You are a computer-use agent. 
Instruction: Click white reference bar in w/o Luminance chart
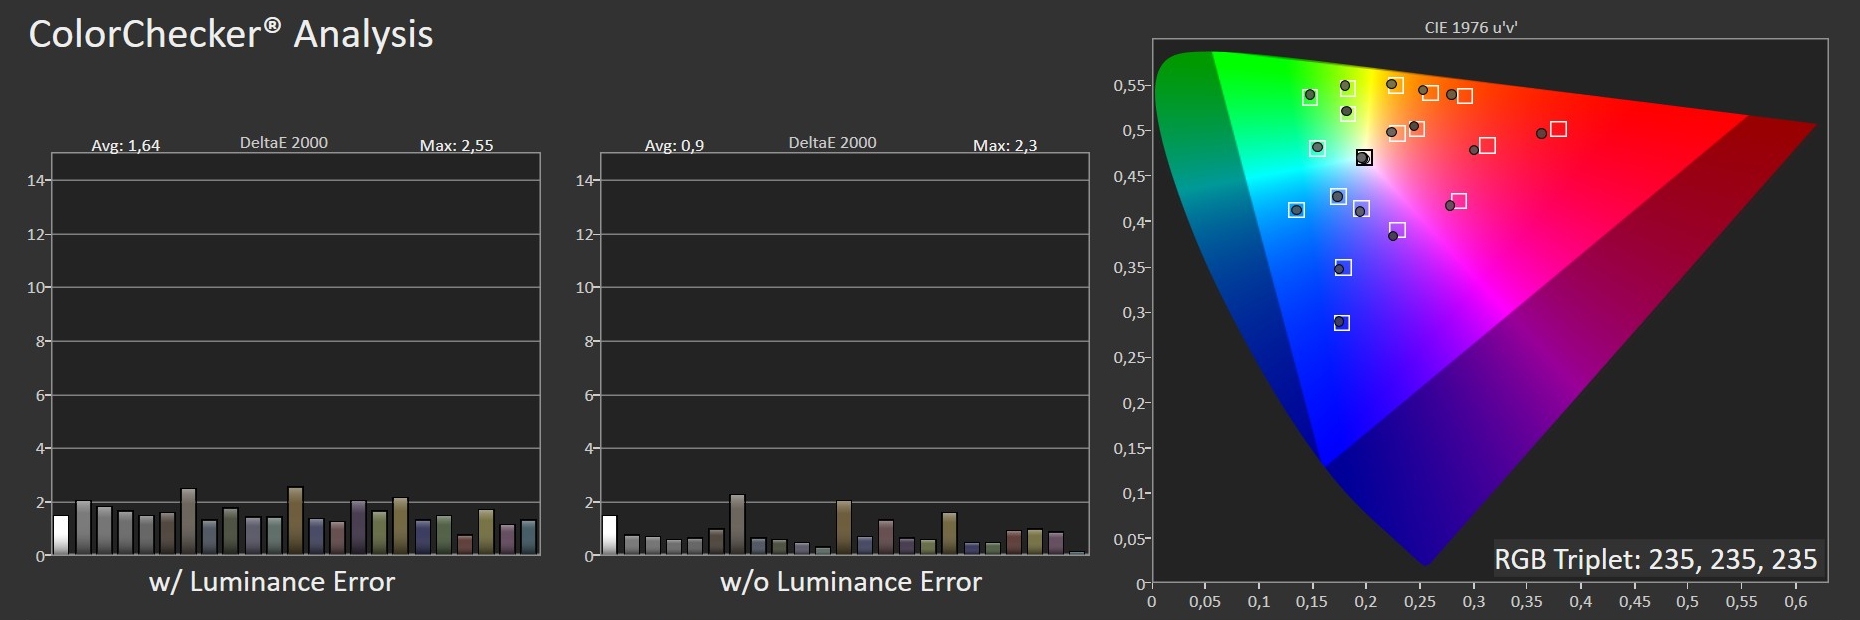click(x=609, y=535)
